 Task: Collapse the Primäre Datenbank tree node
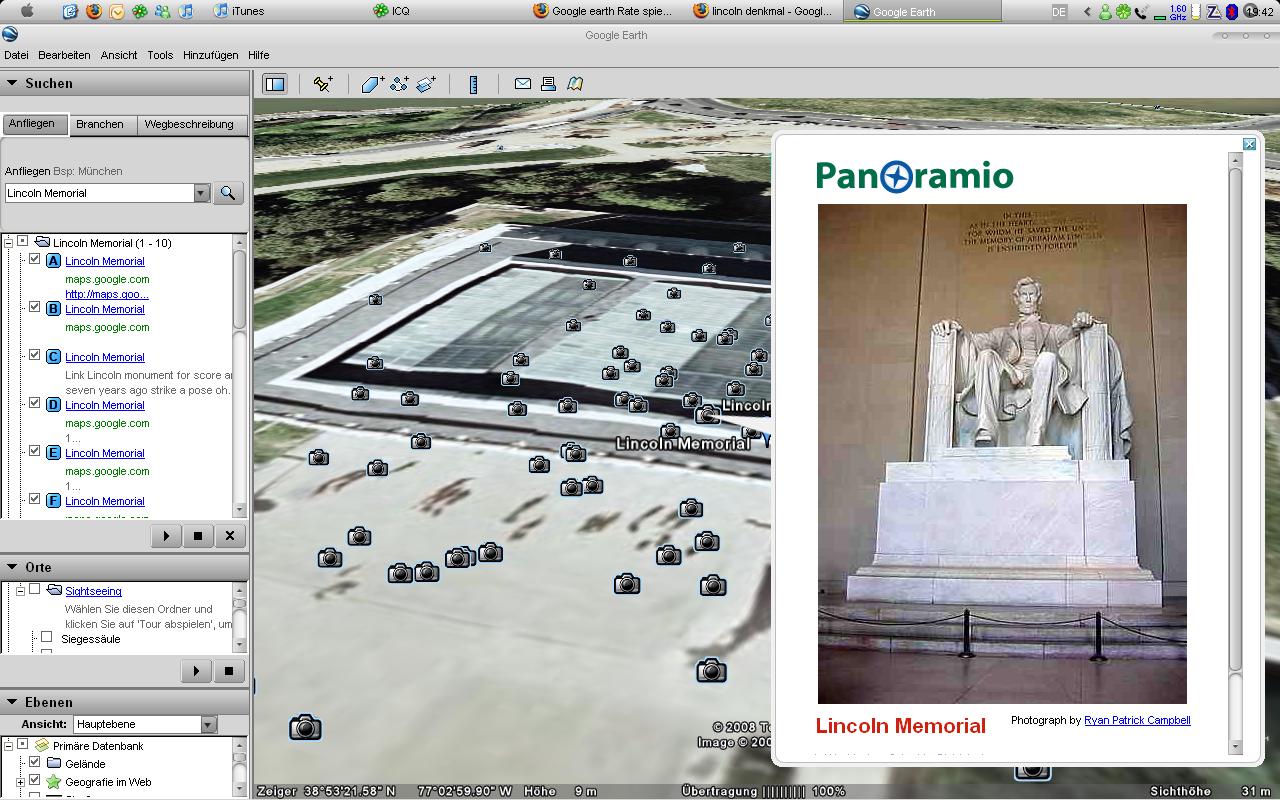point(8,746)
